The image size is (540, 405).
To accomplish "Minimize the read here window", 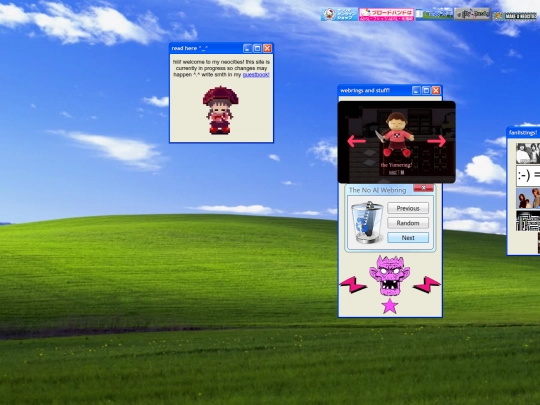I will (x=247, y=48).
